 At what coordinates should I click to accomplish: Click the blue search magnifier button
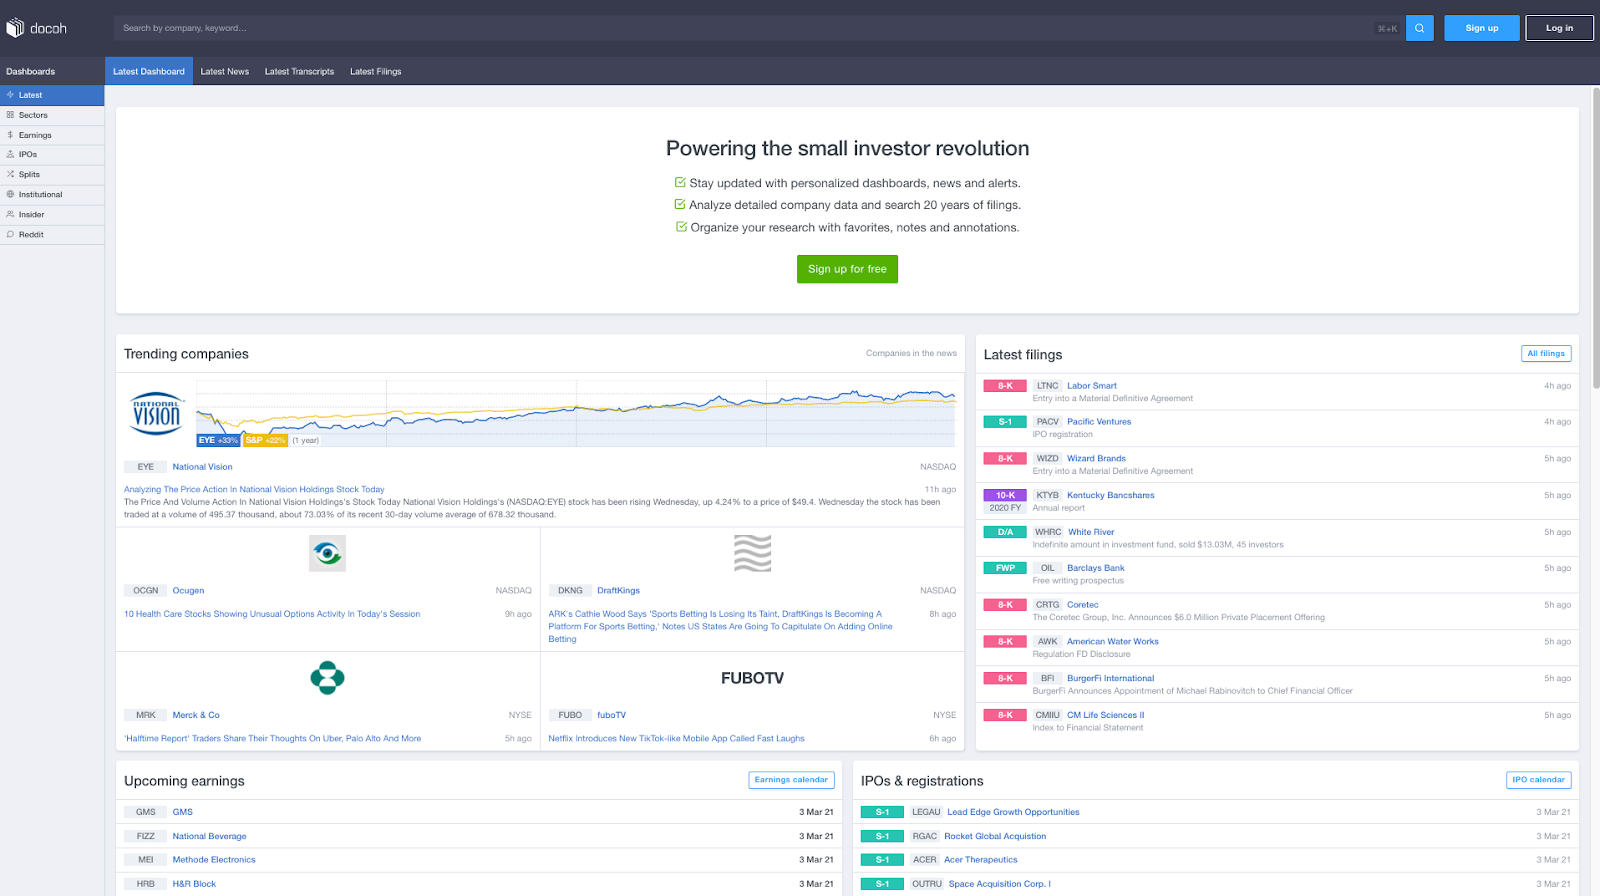click(1419, 28)
